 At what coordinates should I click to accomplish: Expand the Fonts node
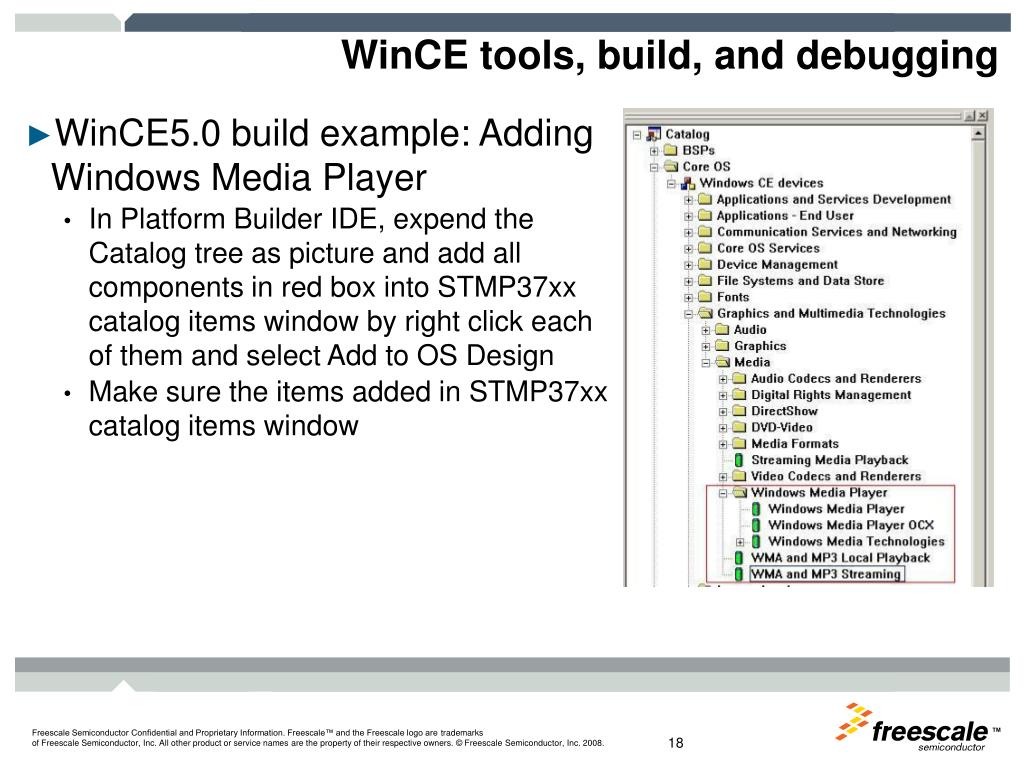(688, 298)
